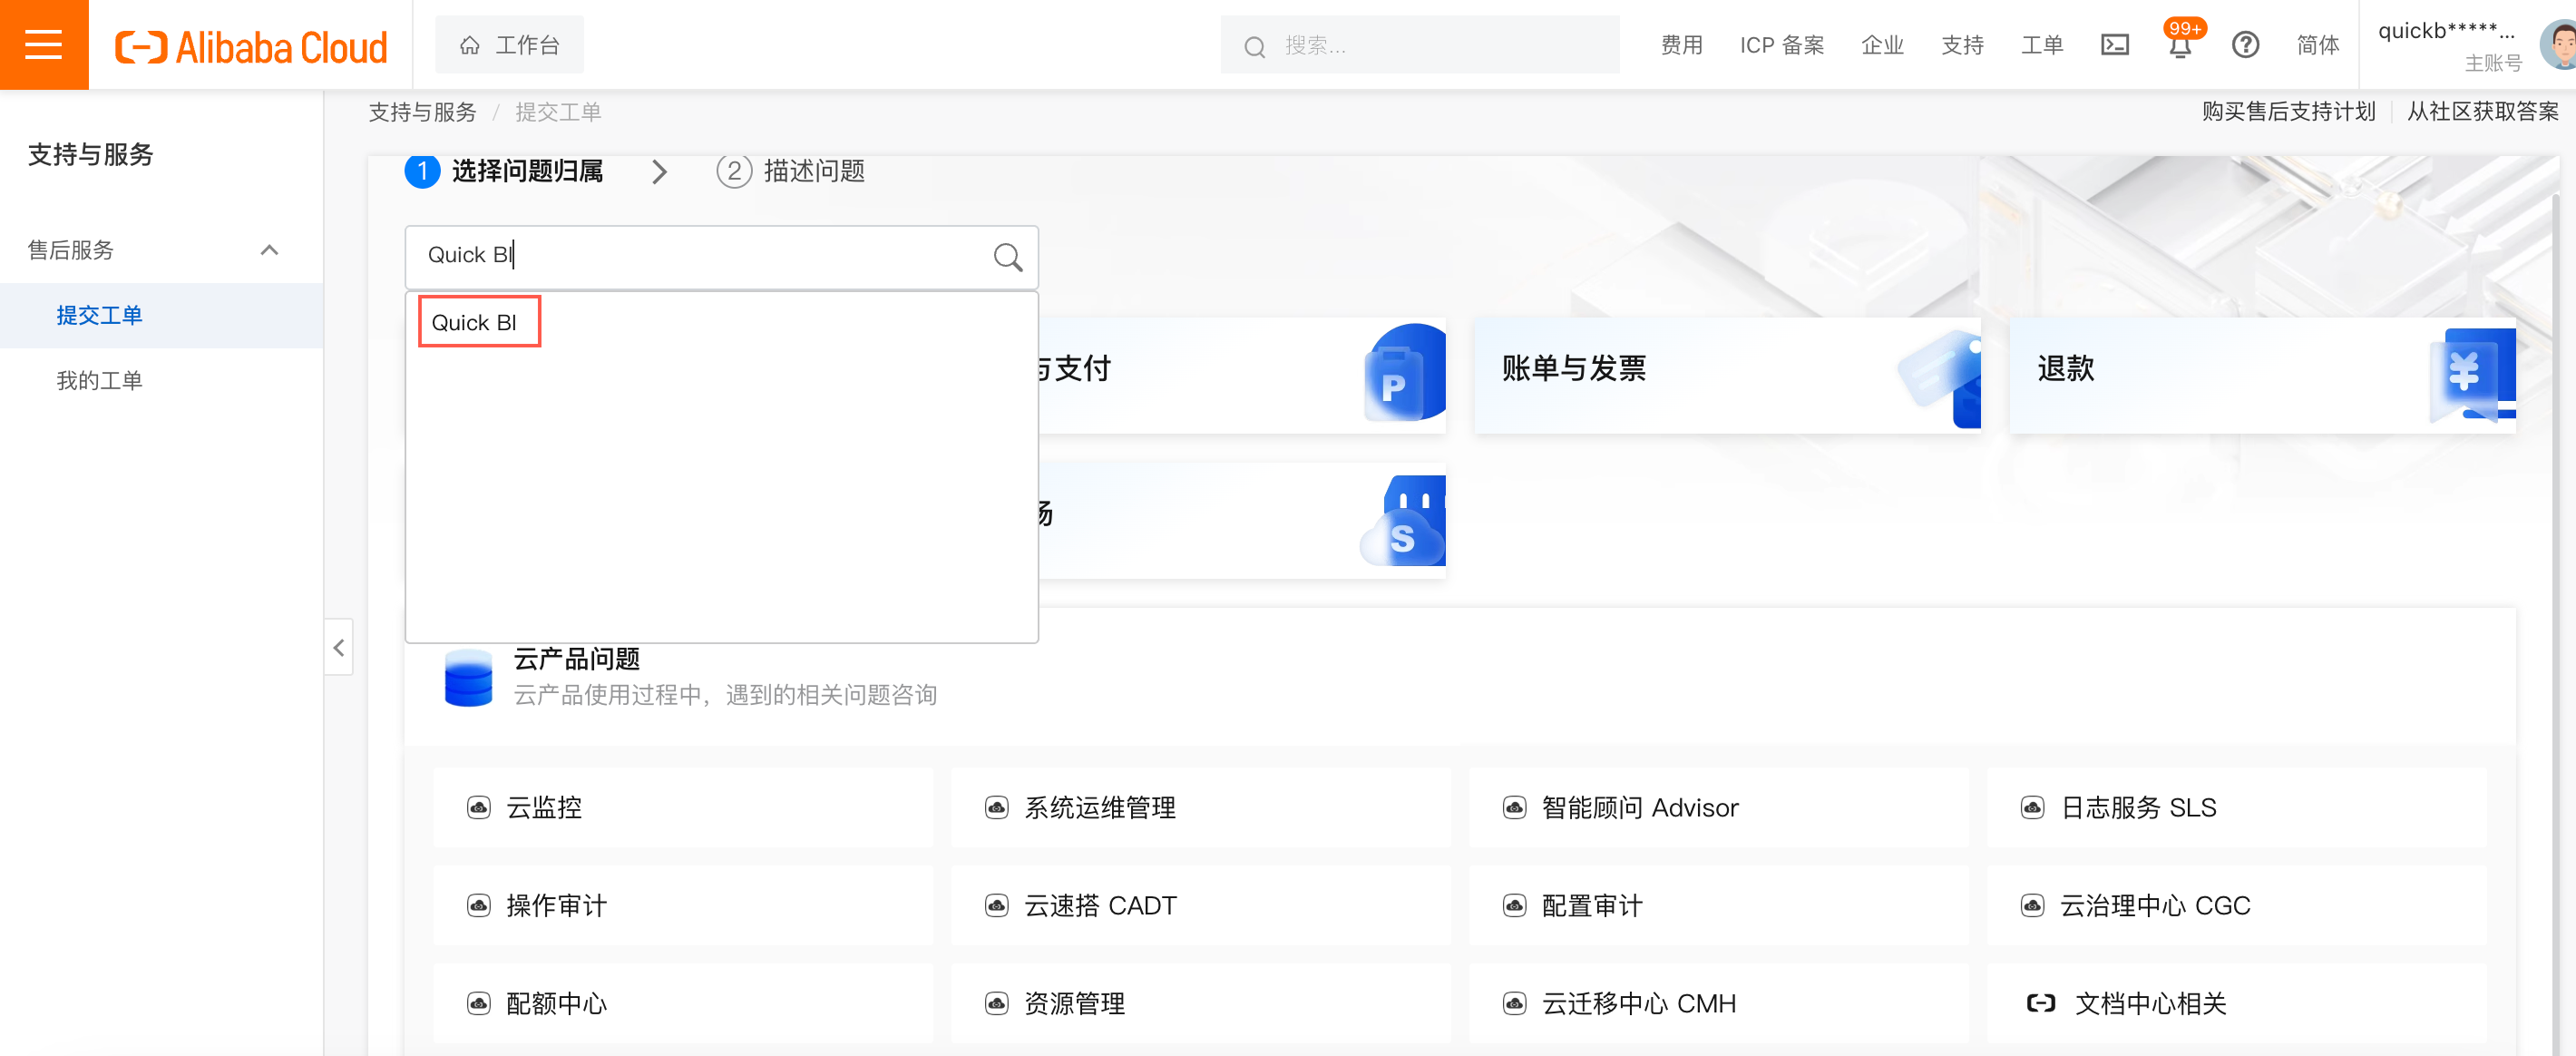Open Cloud Shell terminal icon
2576x1056 pixels.
(x=2114, y=45)
